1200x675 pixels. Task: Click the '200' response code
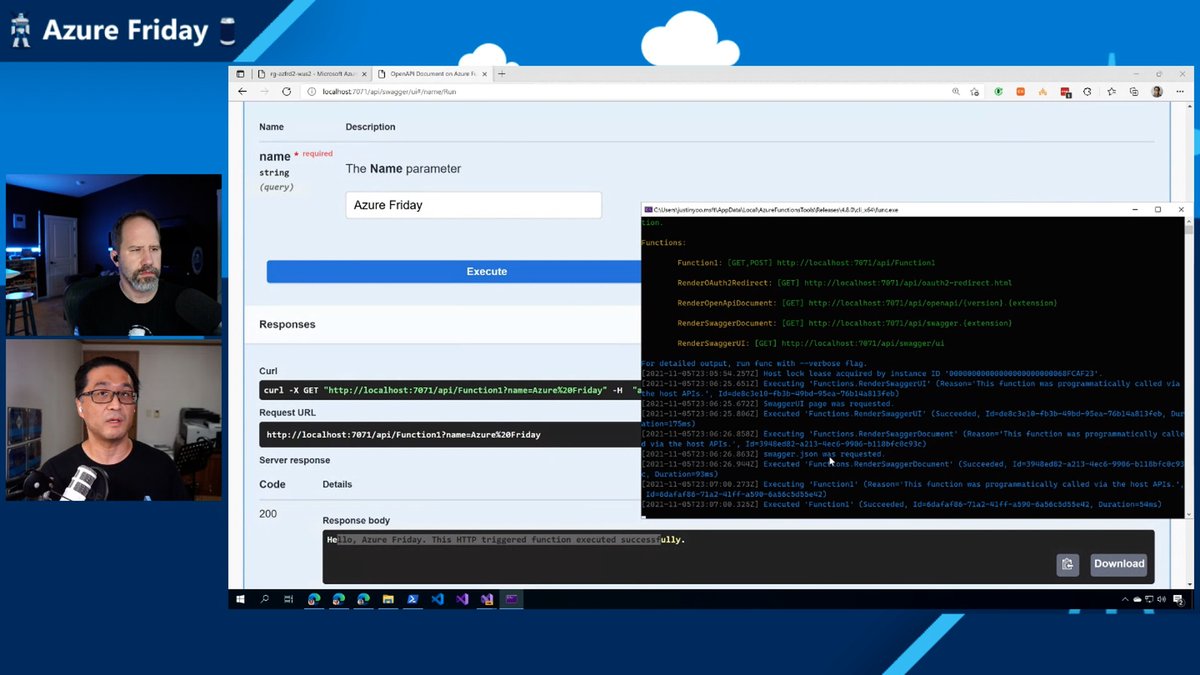click(268, 514)
